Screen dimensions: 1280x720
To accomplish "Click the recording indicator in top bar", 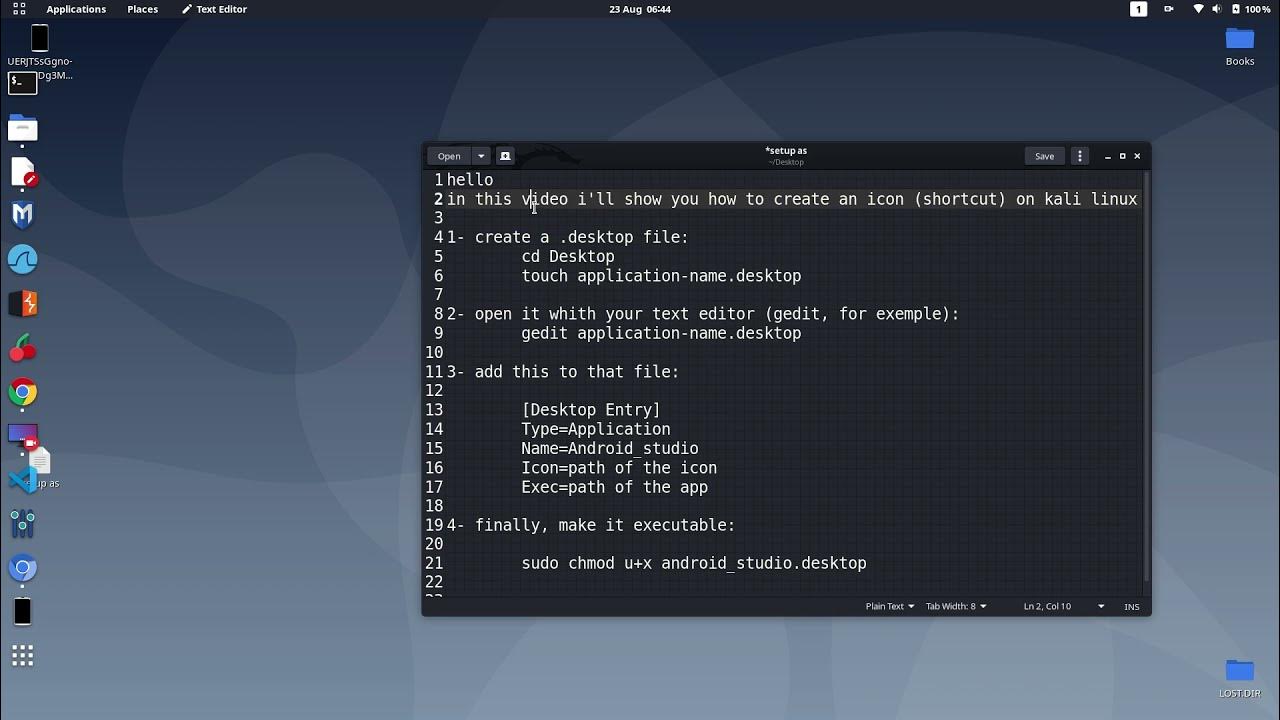I will [1169, 9].
